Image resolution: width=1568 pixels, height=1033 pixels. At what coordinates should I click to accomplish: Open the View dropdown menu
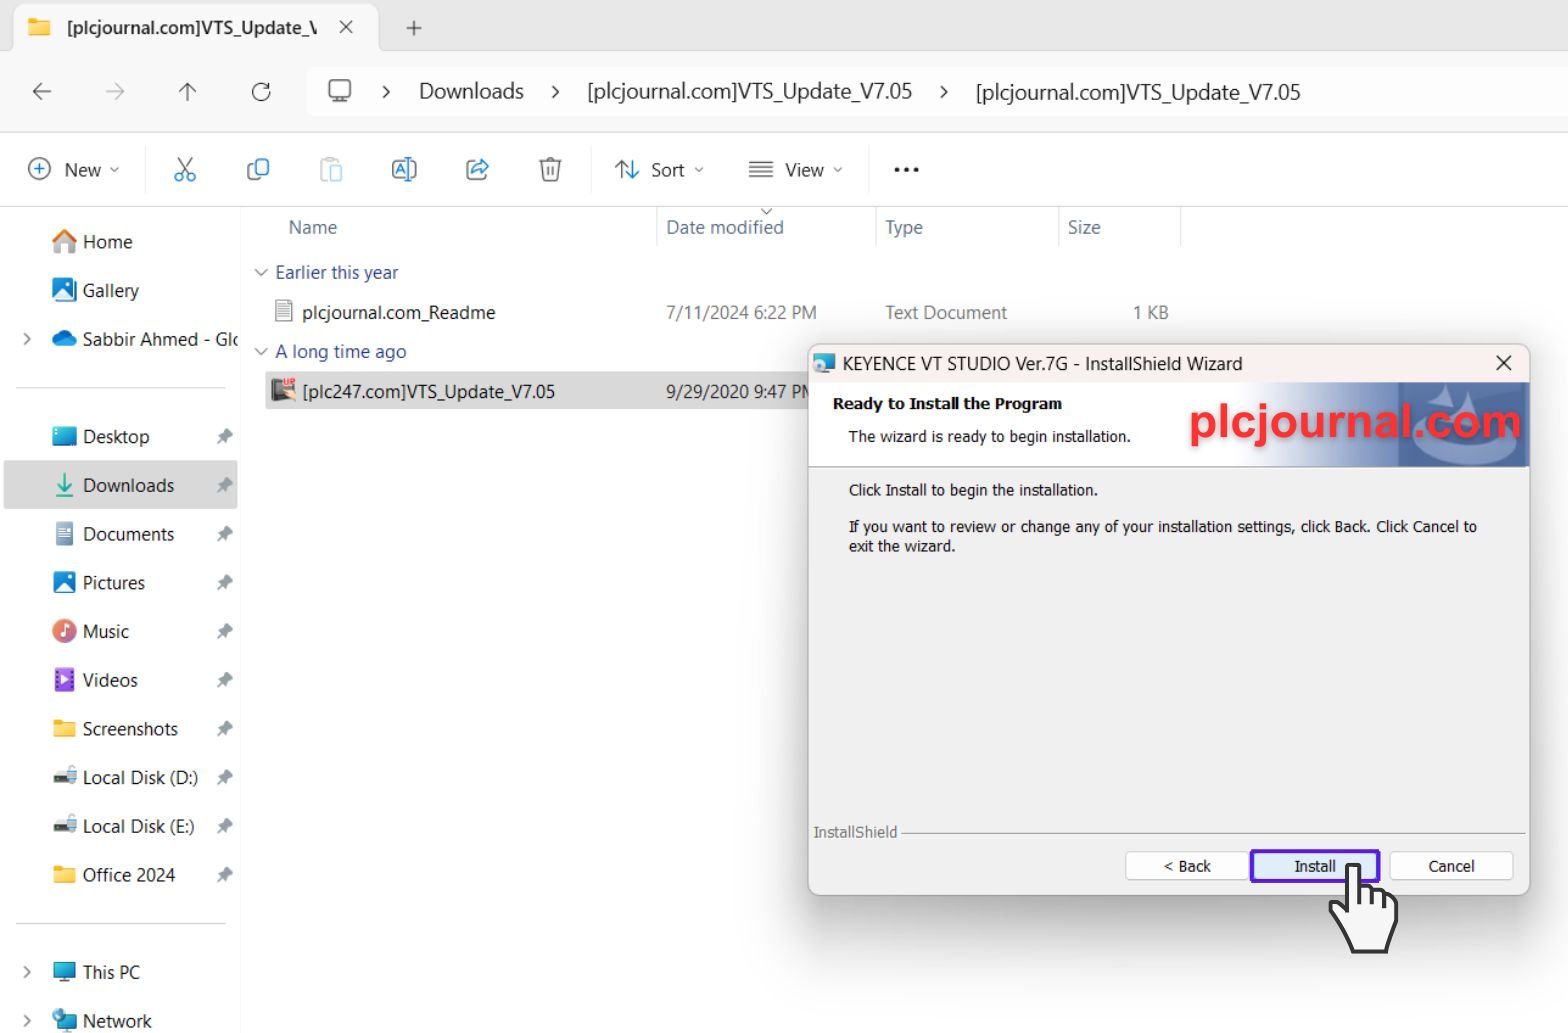click(796, 170)
